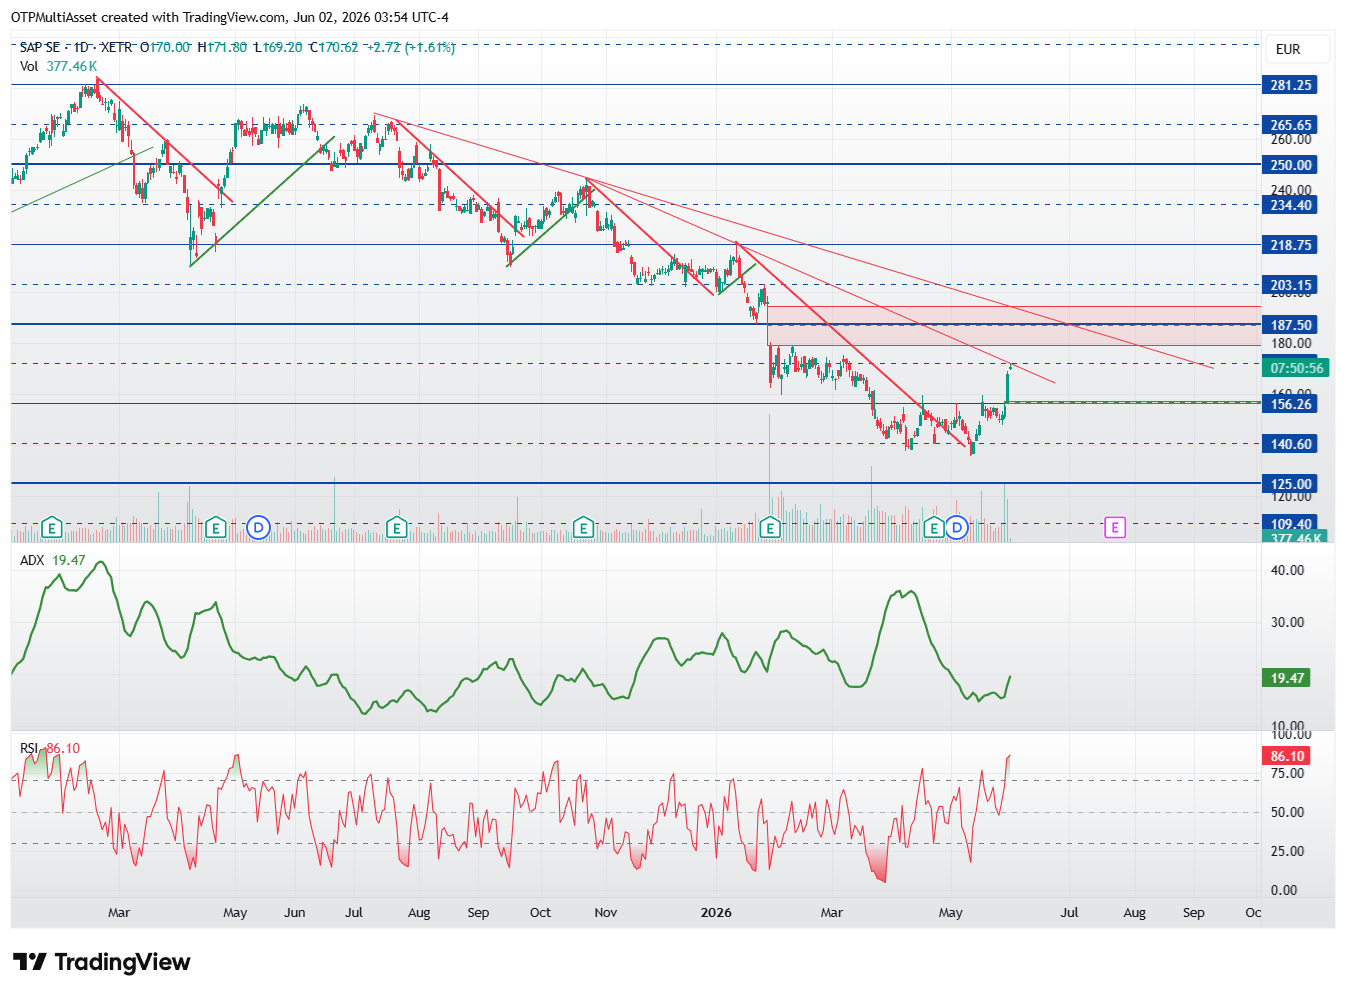The width and height of the screenshot is (1346, 996).
Task: Select the 240.00 tick on price scale
Action: 1291,190
